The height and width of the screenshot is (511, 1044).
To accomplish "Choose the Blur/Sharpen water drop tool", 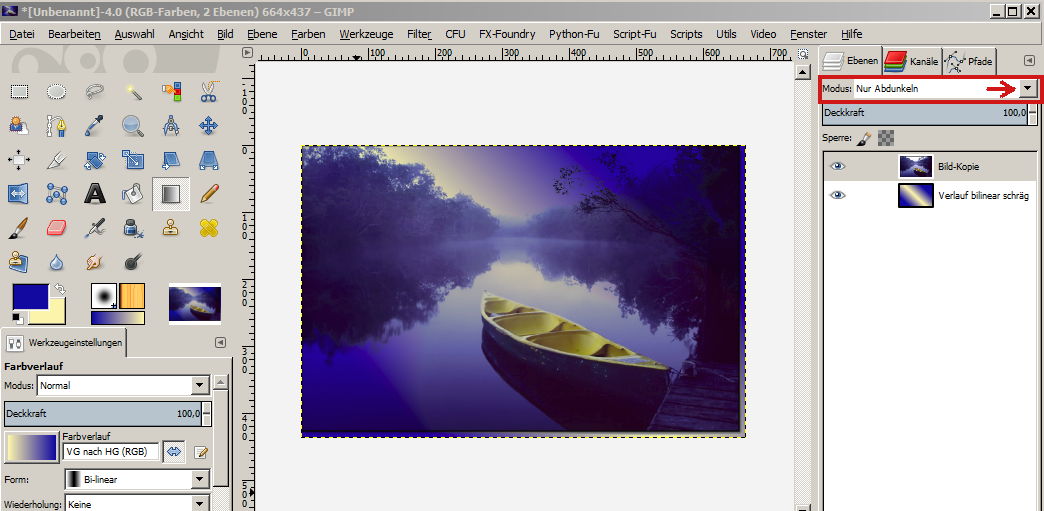I will pos(57,262).
